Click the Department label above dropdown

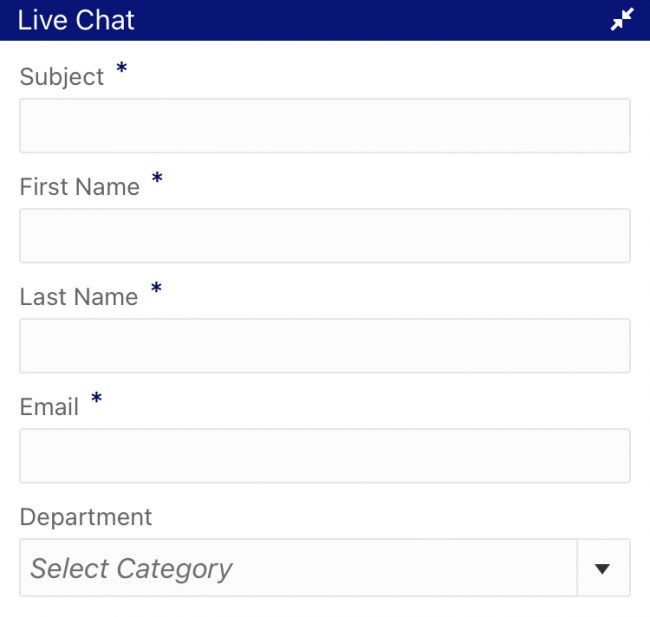(x=86, y=517)
